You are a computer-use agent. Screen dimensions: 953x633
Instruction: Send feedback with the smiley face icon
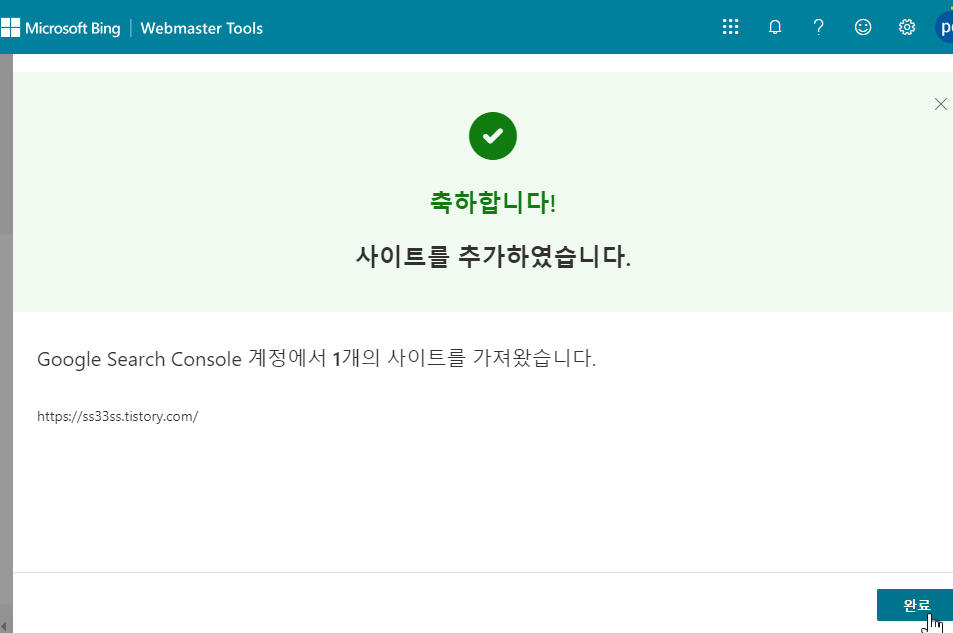coord(862,27)
